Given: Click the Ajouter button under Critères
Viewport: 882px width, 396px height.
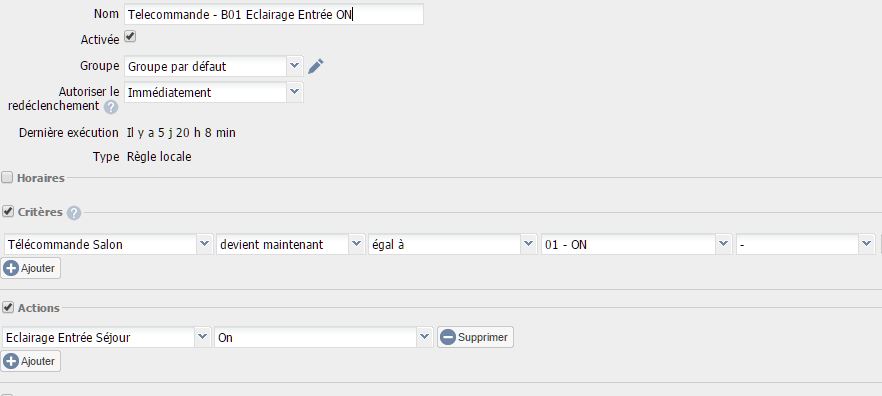Looking at the screenshot, I should [x=31, y=268].
